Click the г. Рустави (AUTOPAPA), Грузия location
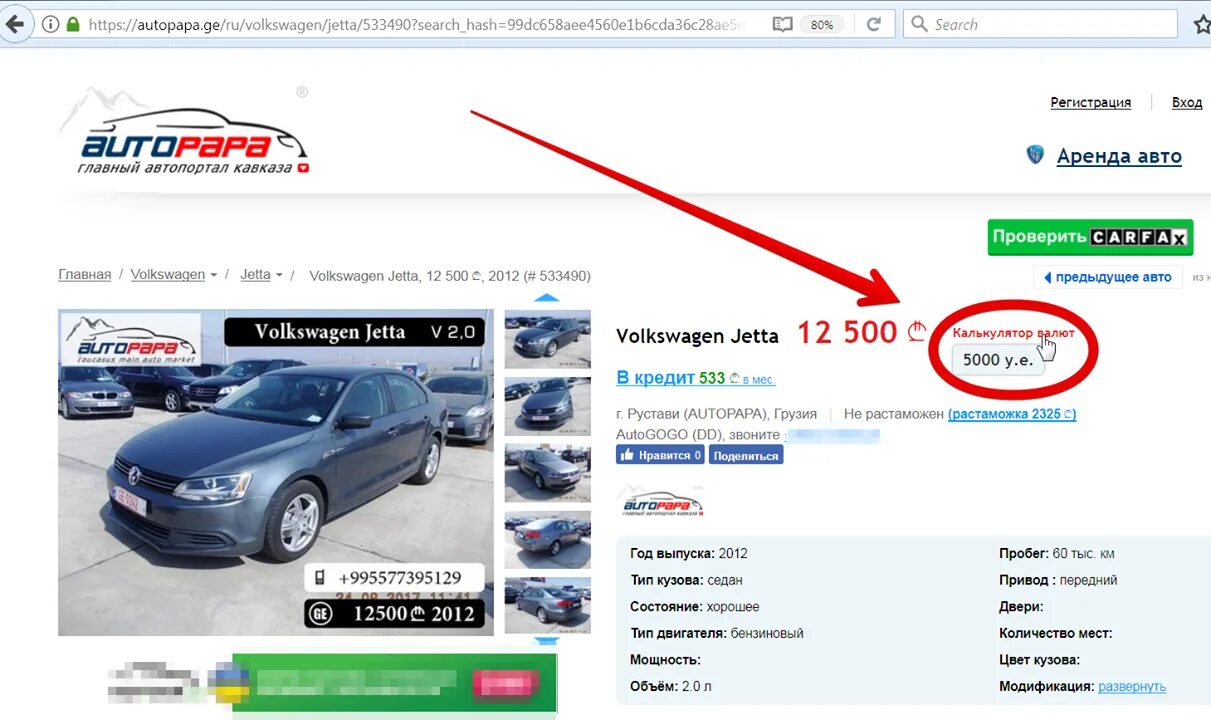The width and height of the screenshot is (1211, 720). pos(716,414)
